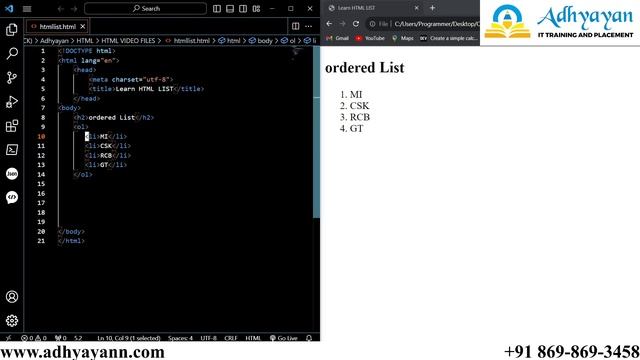Viewport: 640px width, 360px height.
Task: Select the ol symbol in breadcrumbs
Action: (288, 41)
